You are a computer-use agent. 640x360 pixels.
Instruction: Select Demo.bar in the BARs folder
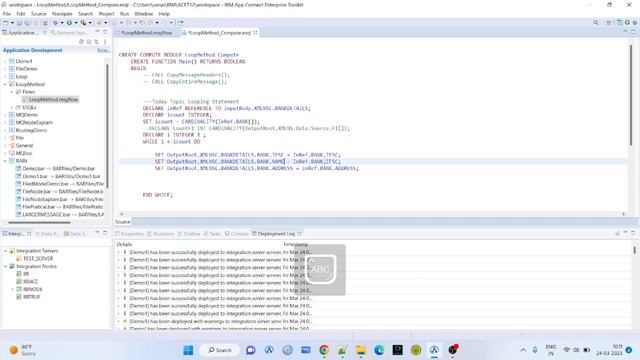click(55, 169)
